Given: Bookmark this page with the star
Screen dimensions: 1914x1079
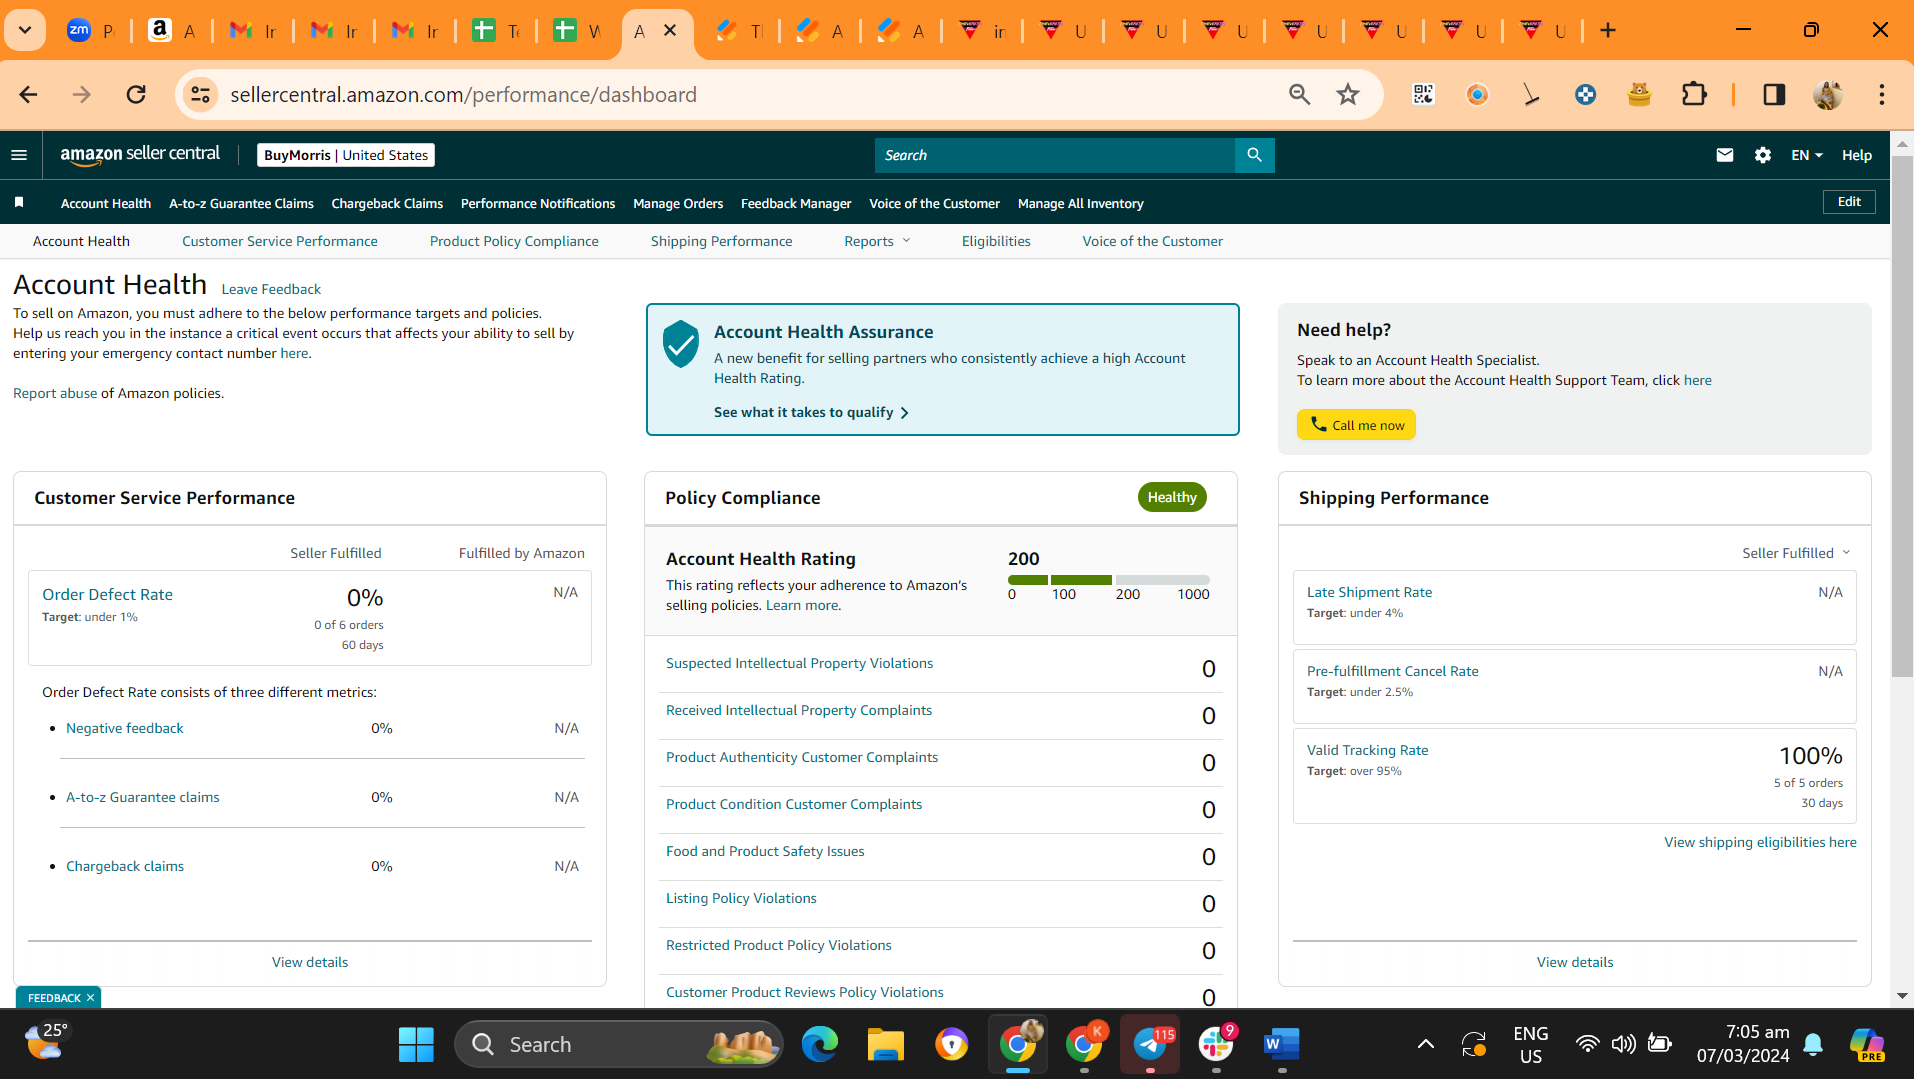Looking at the screenshot, I should pos(1348,95).
